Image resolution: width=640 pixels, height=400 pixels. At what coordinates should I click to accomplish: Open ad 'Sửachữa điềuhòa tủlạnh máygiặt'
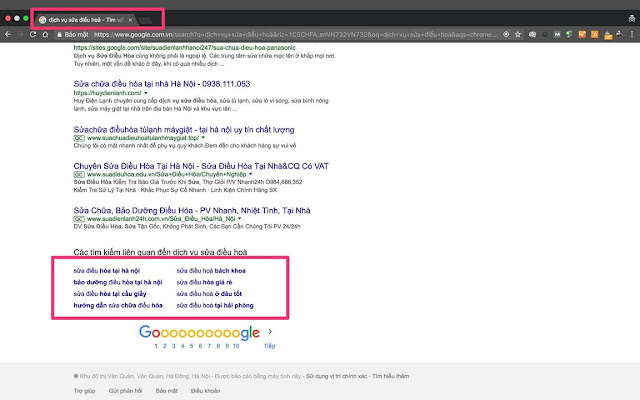click(184, 129)
